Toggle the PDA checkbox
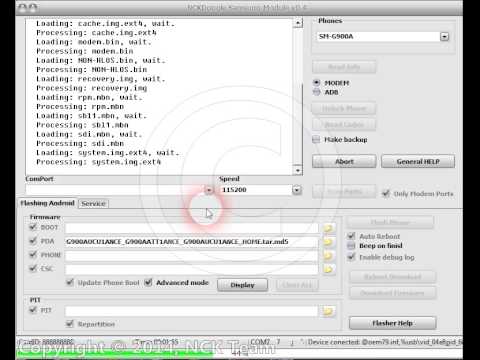480x360 pixels. 33,241
